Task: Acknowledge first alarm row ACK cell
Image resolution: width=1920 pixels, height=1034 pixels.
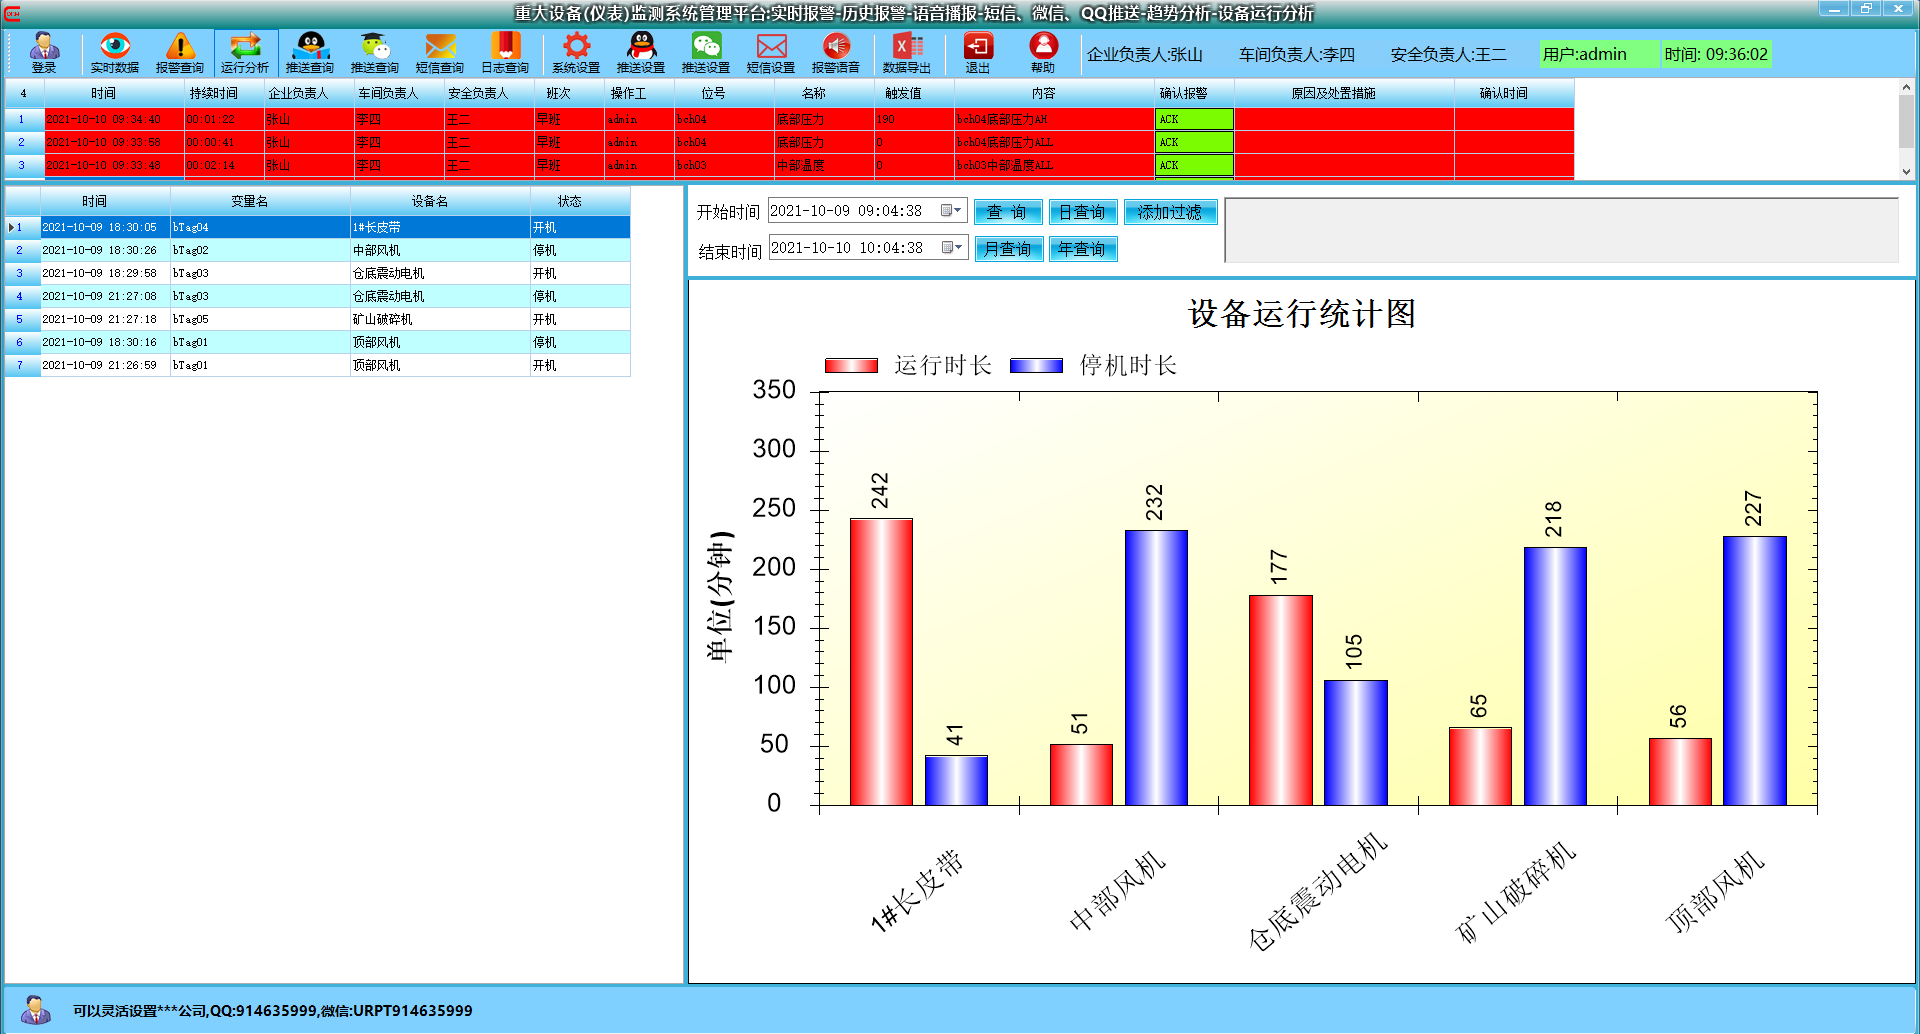Action: pyautogui.click(x=1193, y=119)
